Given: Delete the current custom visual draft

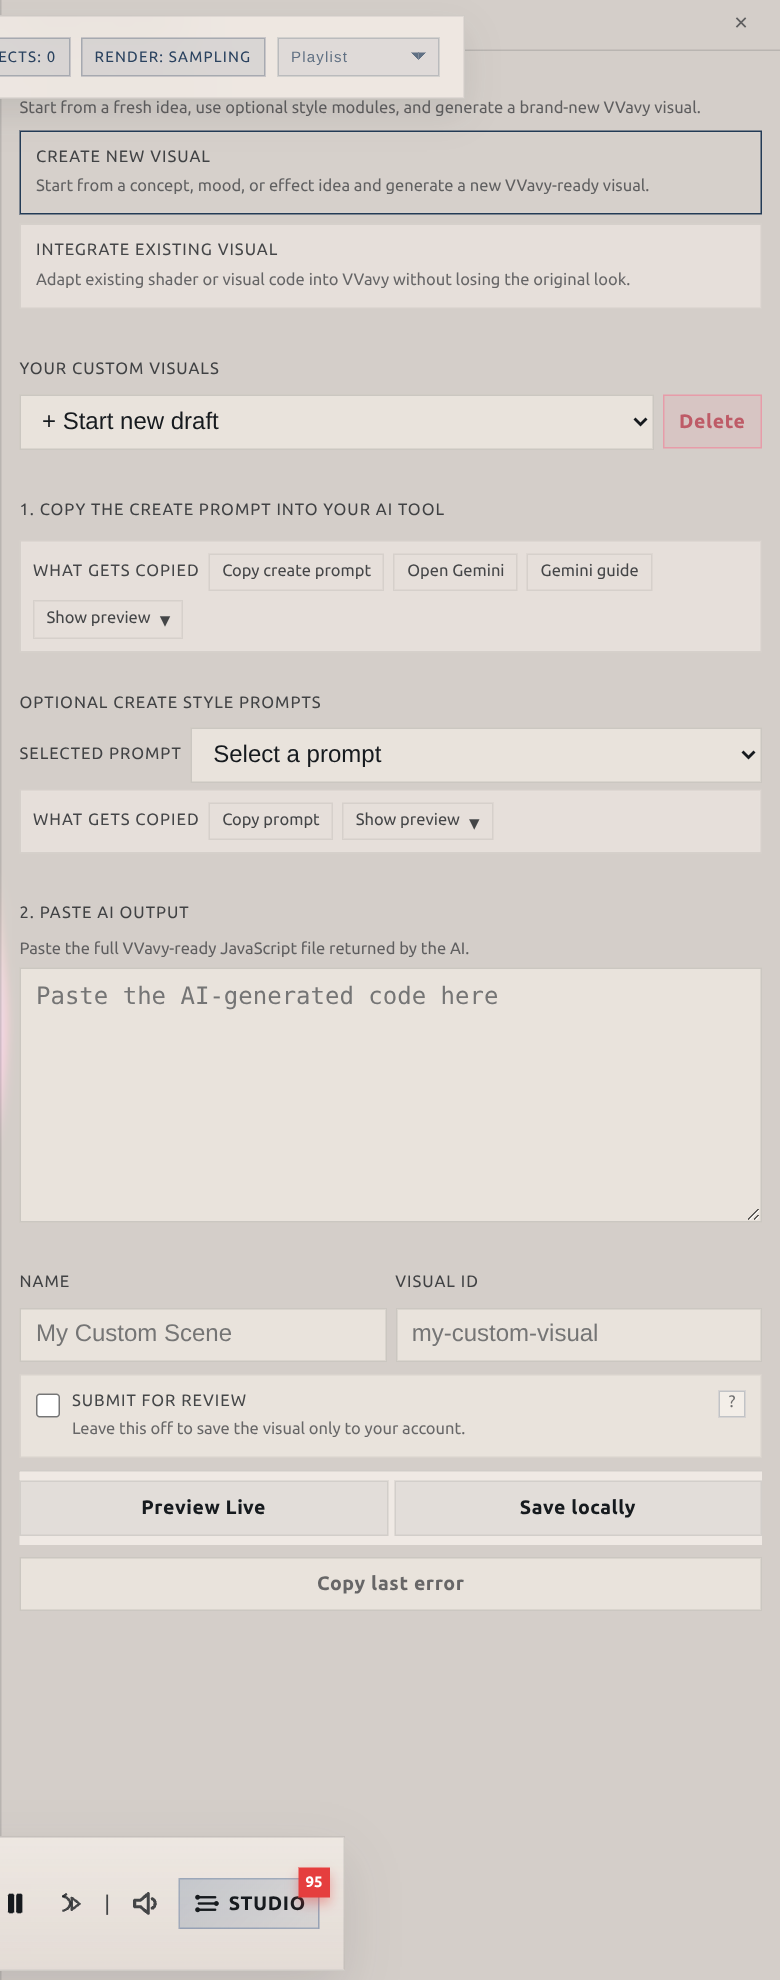Looking at the screenshot, I should pos(712,421).
